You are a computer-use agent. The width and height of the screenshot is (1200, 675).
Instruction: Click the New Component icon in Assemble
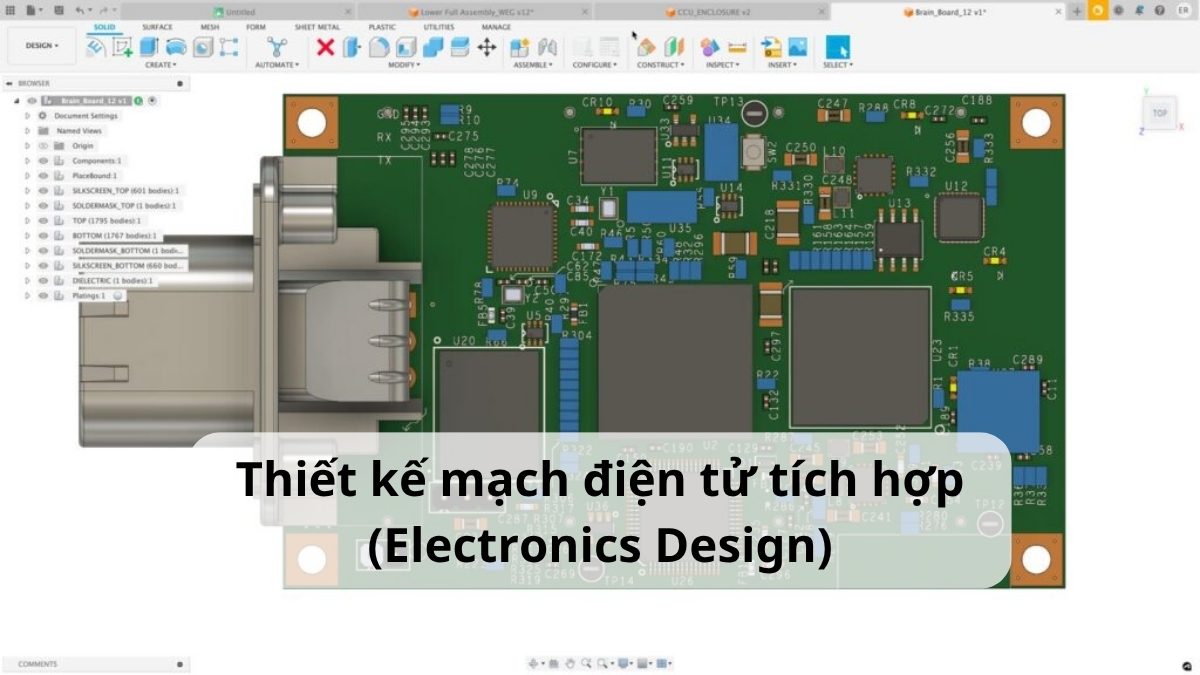520,46
